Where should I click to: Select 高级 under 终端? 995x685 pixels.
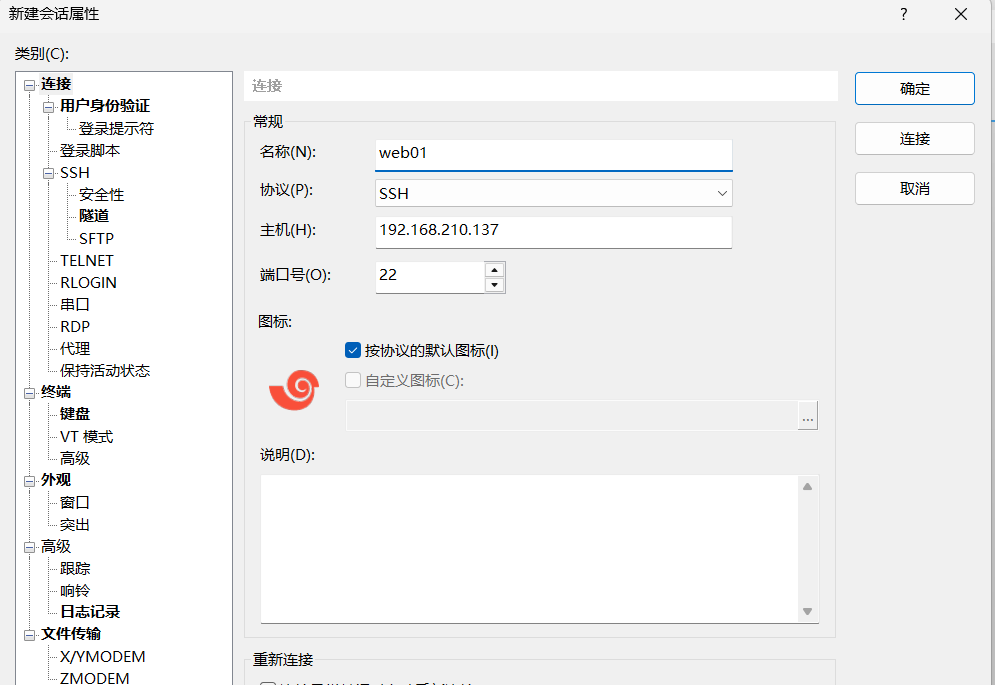click(x=75, y=458)
